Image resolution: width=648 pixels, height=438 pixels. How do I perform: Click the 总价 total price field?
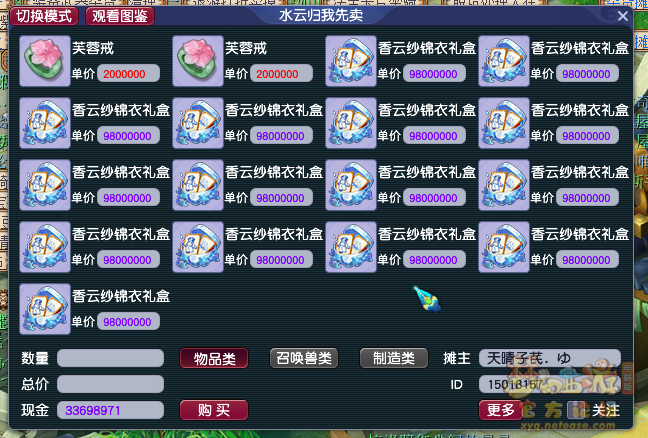(110, 384)
